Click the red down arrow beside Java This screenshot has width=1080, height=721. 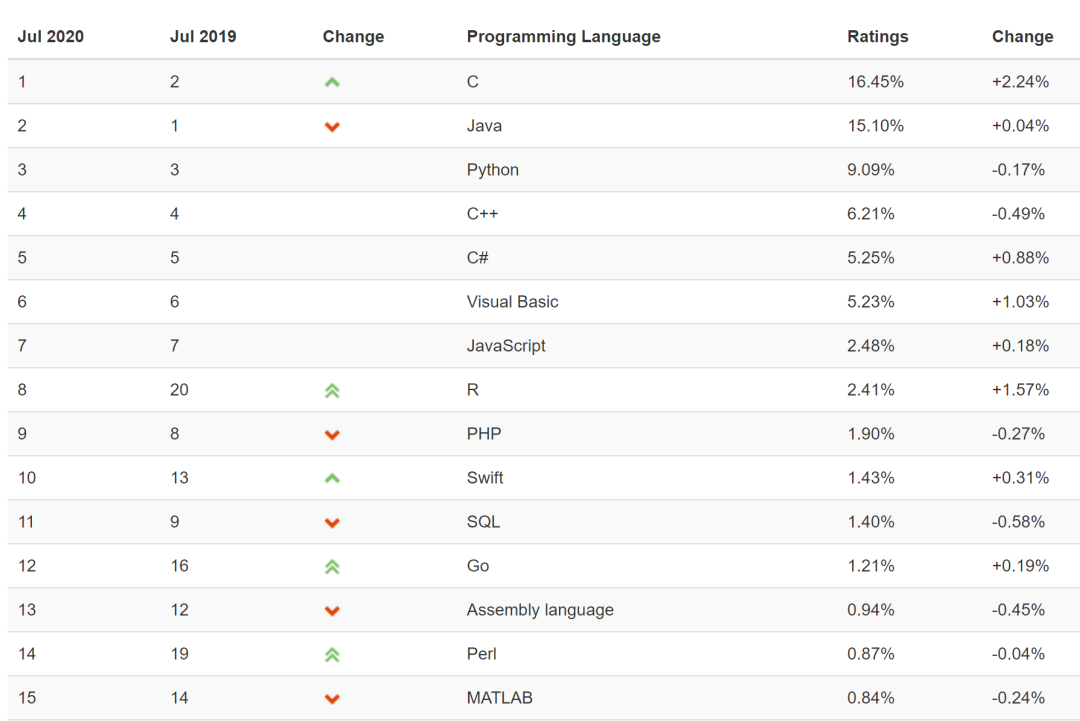click(x=332, y=127)
